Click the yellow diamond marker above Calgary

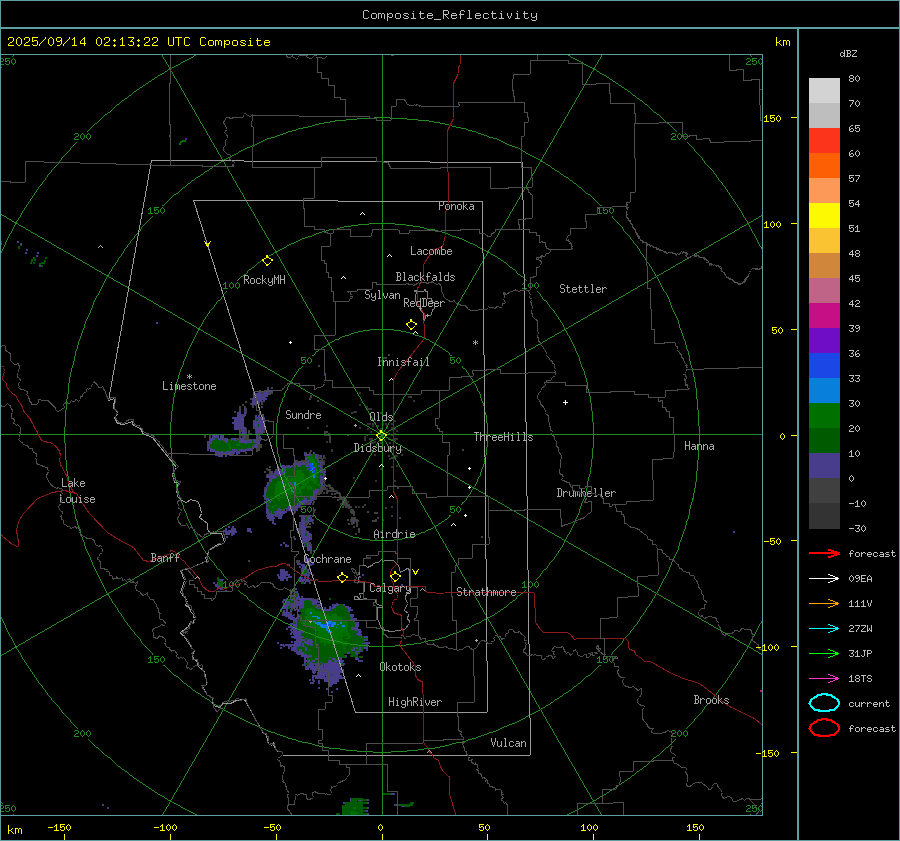(395, 576)
